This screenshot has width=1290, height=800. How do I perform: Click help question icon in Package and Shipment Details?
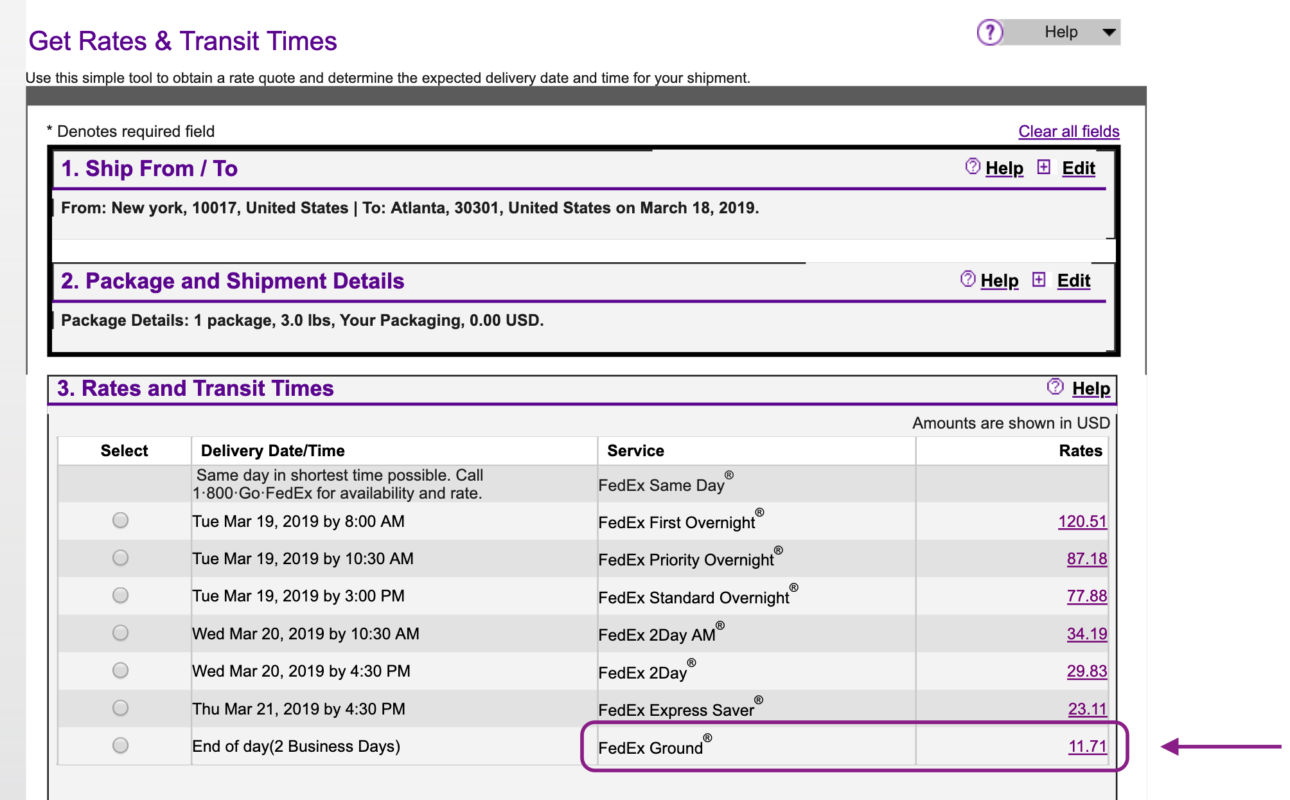point(968,279)
